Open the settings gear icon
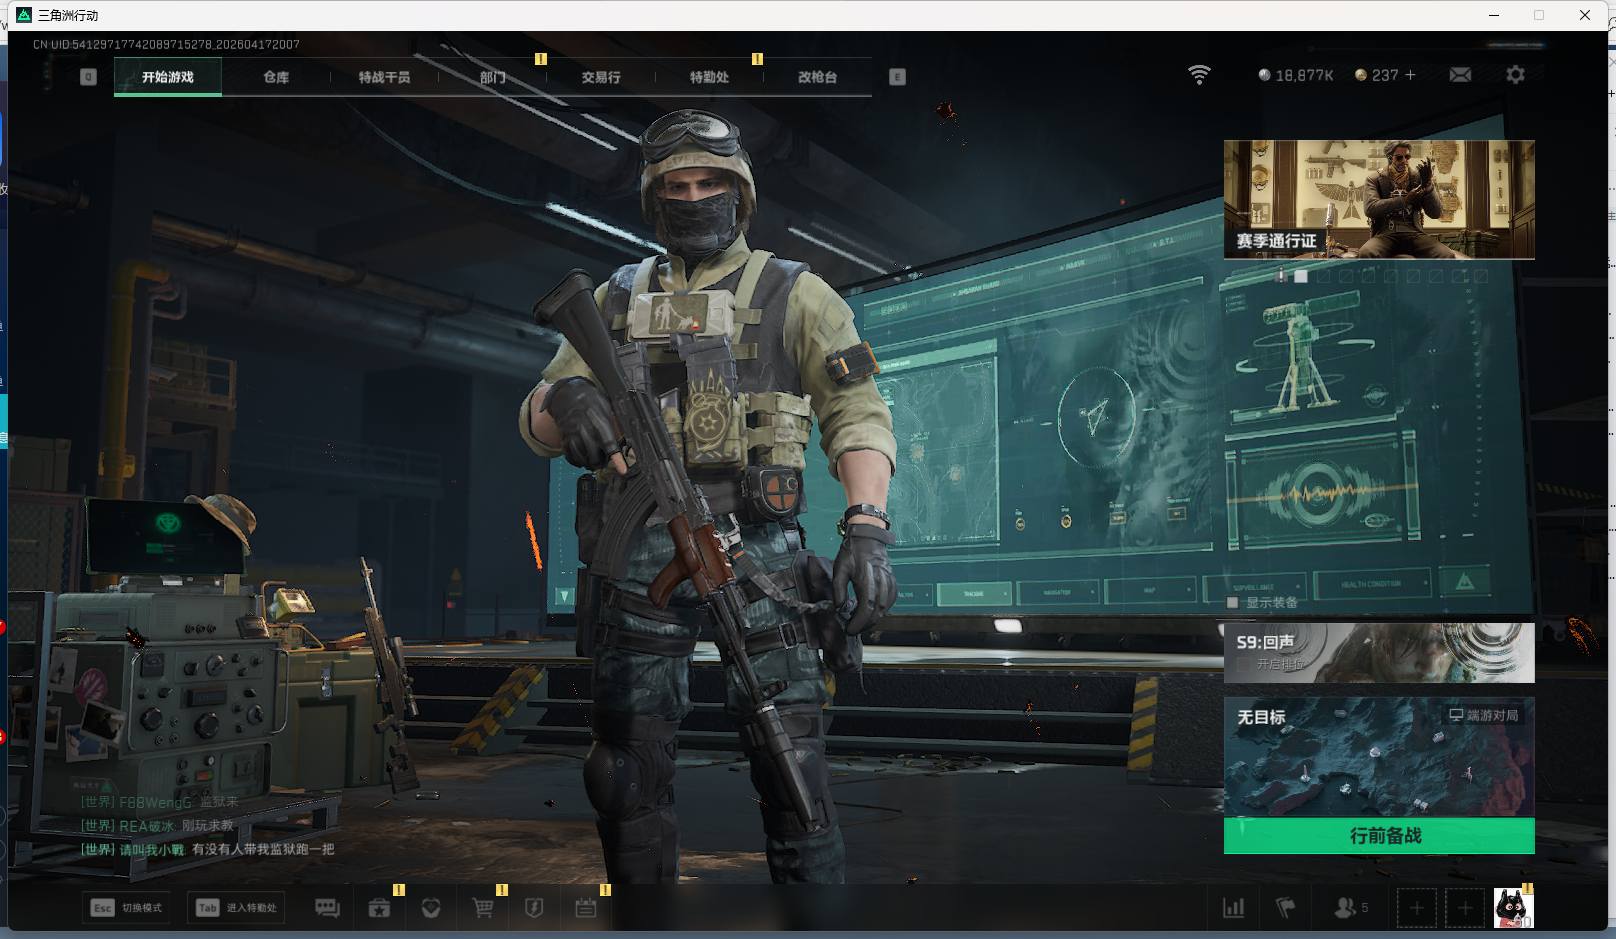This screenshot has height=939, width=1616. (1515, 75)
